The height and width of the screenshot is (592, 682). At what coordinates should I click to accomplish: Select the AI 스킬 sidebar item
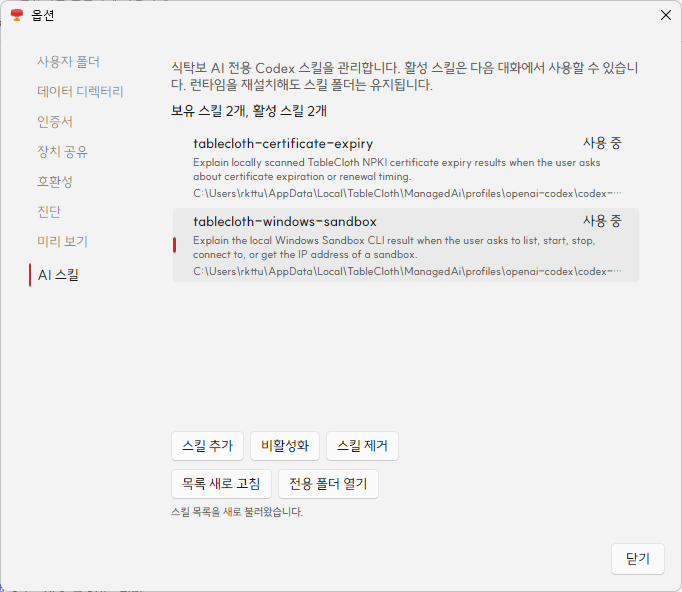(x=58, y=275)
